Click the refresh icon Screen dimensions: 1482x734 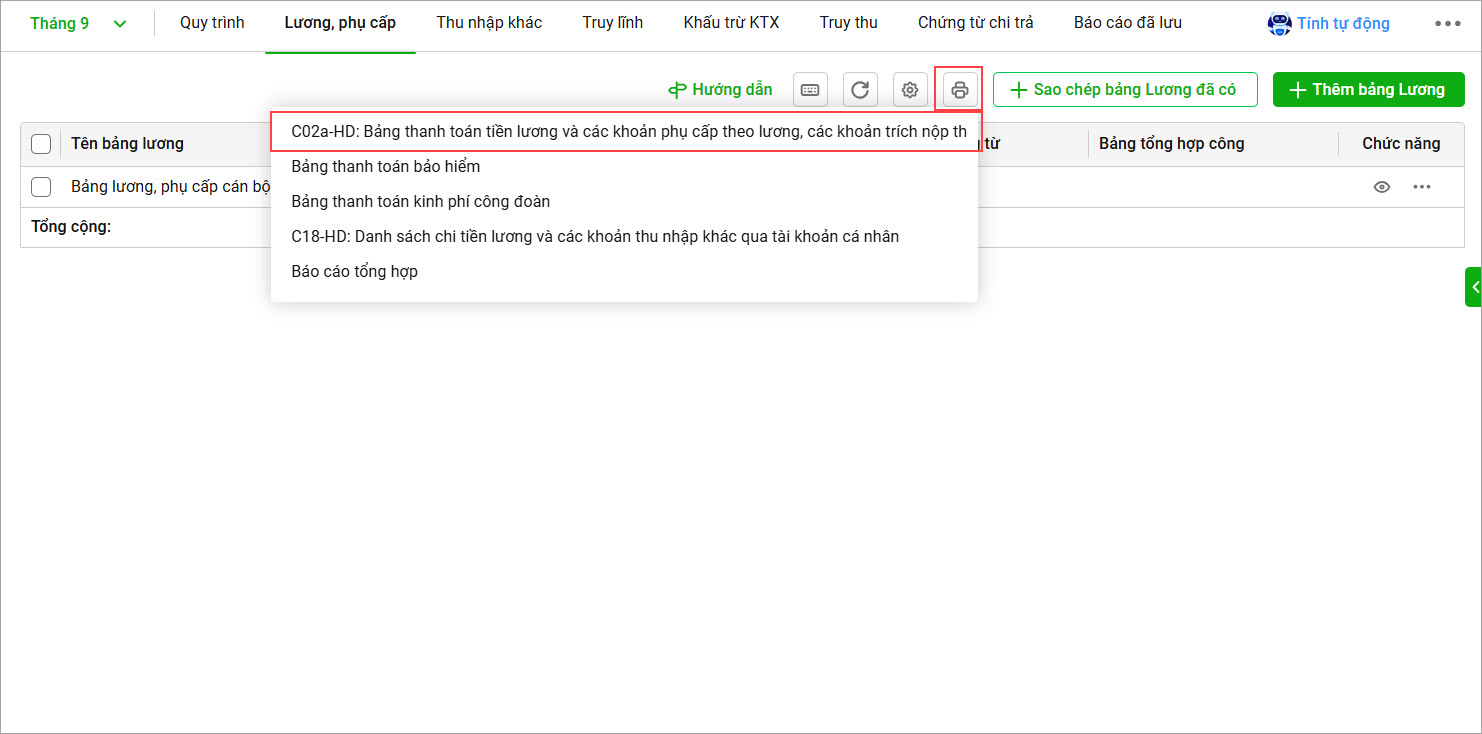click(859, 90)
